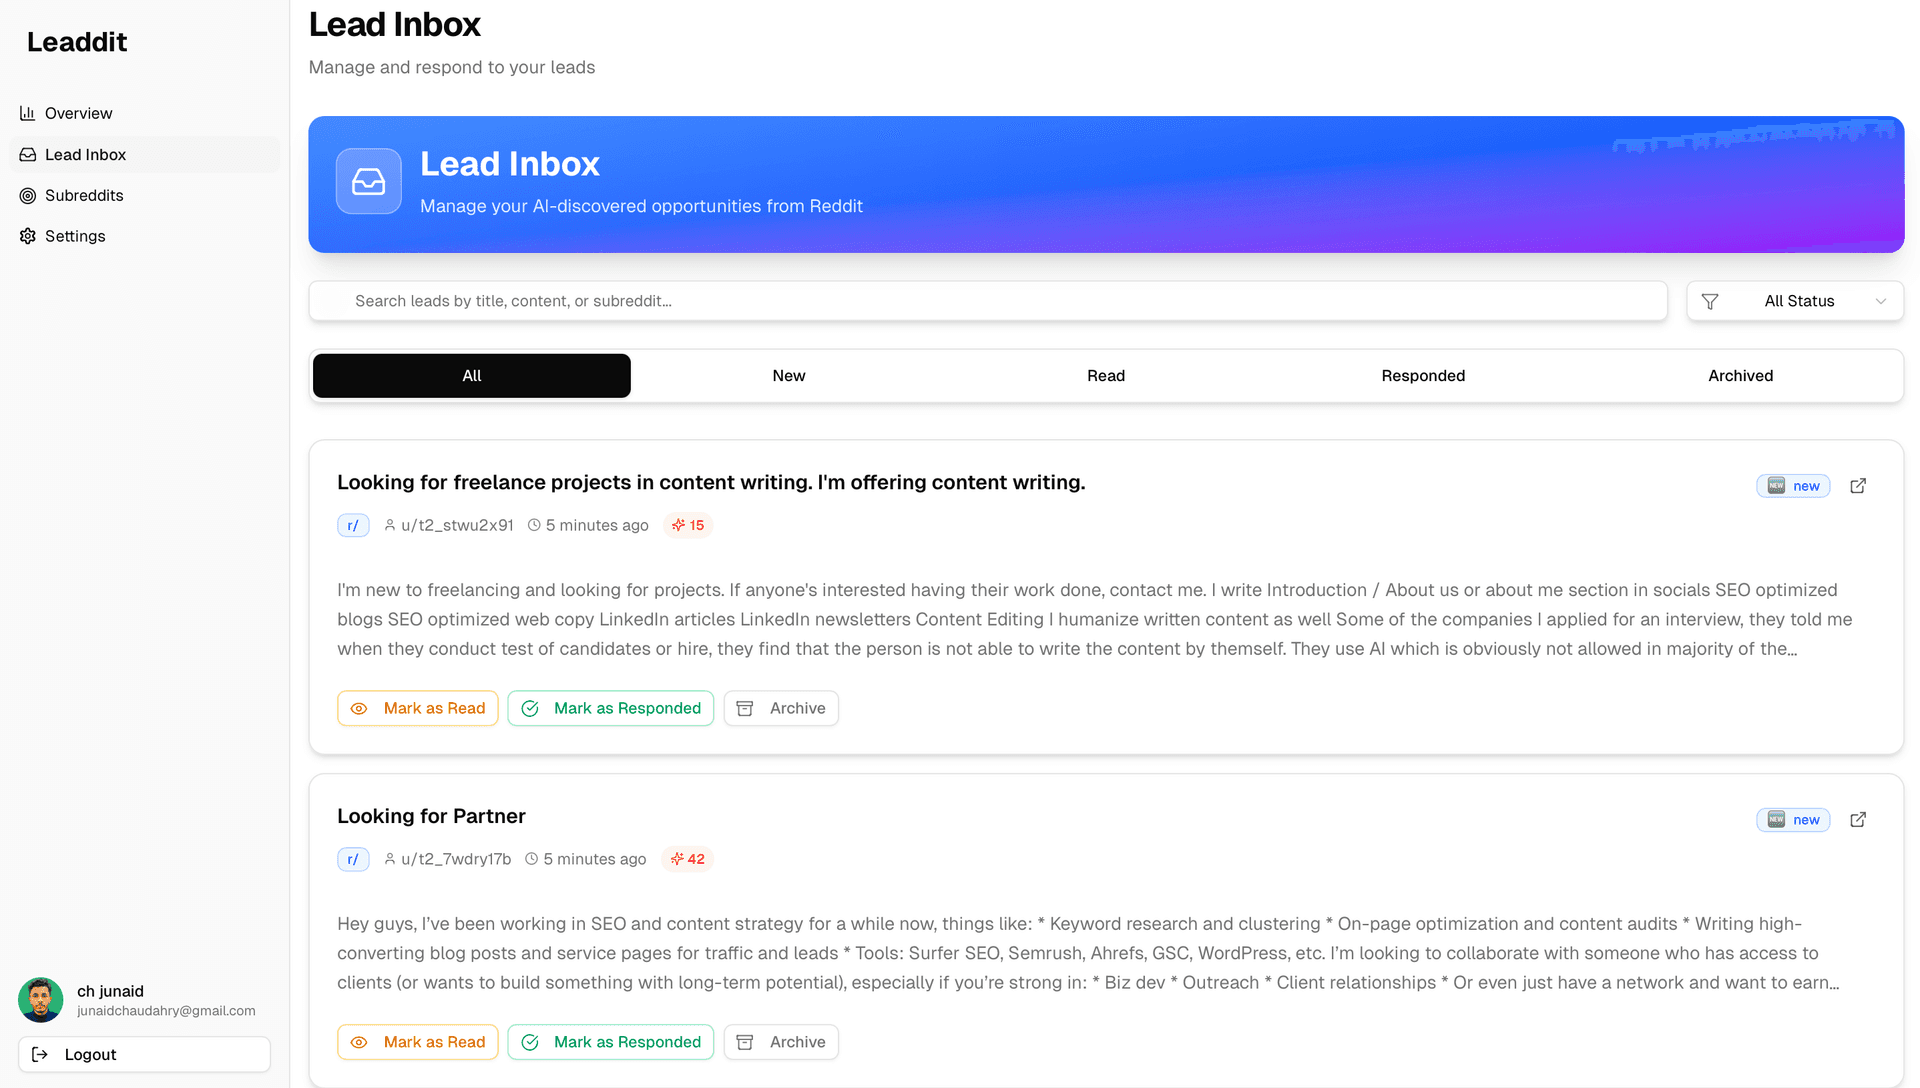The width and height of the screenshot is (1920, 1088).
Task: Open the Archived tab
Action: [1740, 375]
